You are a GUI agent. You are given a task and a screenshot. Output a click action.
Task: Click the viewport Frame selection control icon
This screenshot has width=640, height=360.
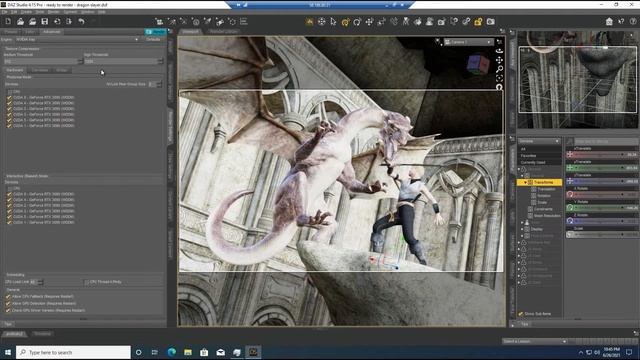499,78
